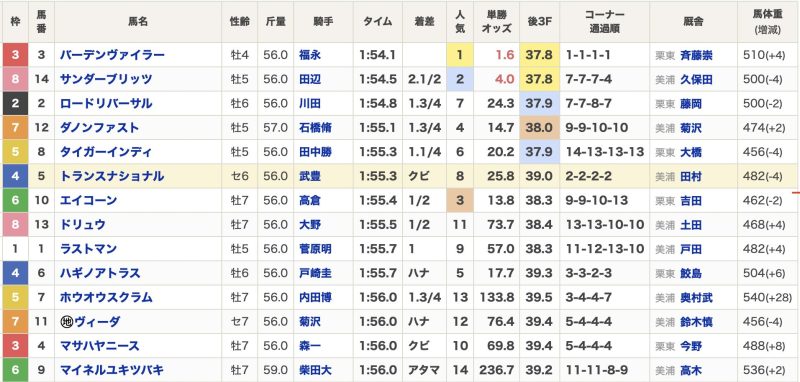The image size is (800, 382).
Task: Click popularity rank 1 yellow cell
Action: click(460, 55)
